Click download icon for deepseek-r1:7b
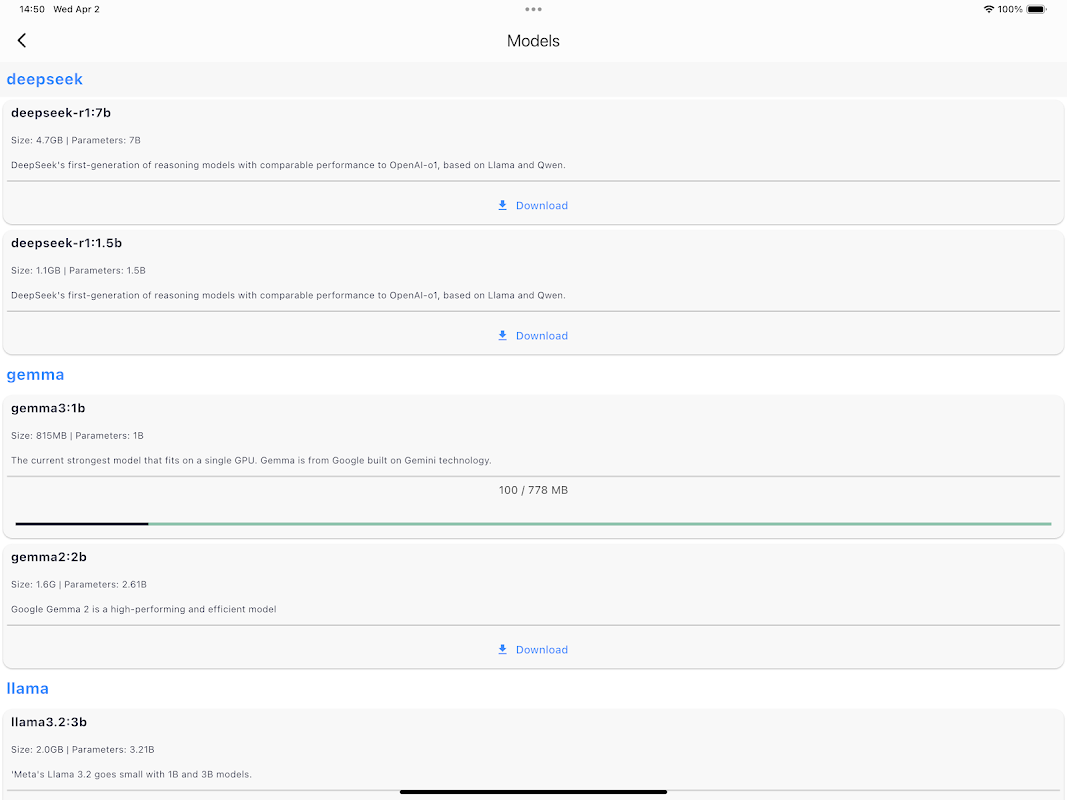Viewport: 1067px width, 800px height. (503, 206)
